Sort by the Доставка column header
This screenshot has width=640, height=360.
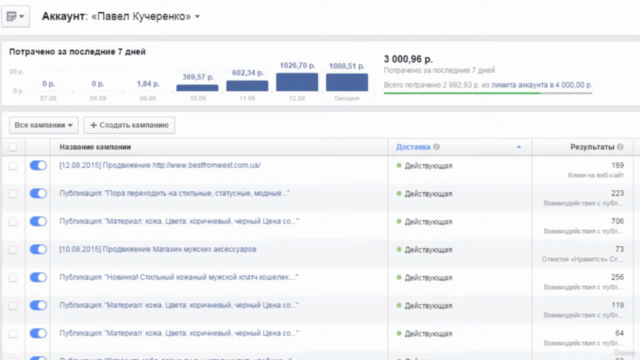click(x=413, y=147)
